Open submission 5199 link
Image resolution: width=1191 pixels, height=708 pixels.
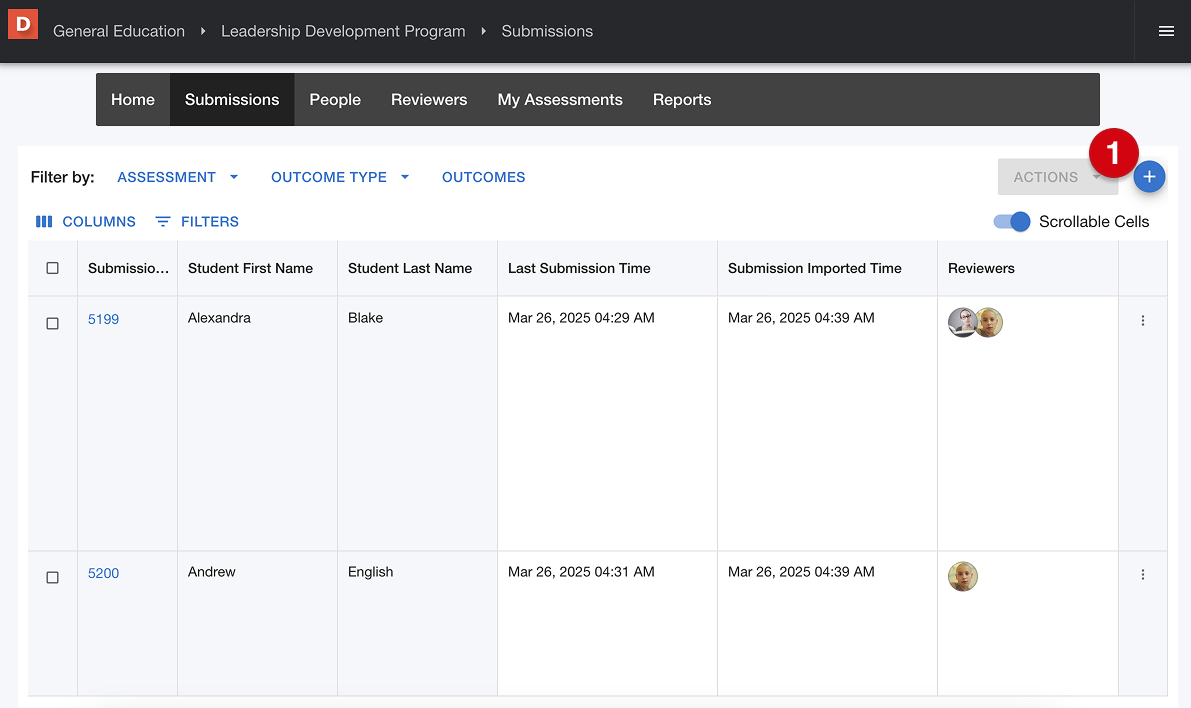[x=103, y=319]
